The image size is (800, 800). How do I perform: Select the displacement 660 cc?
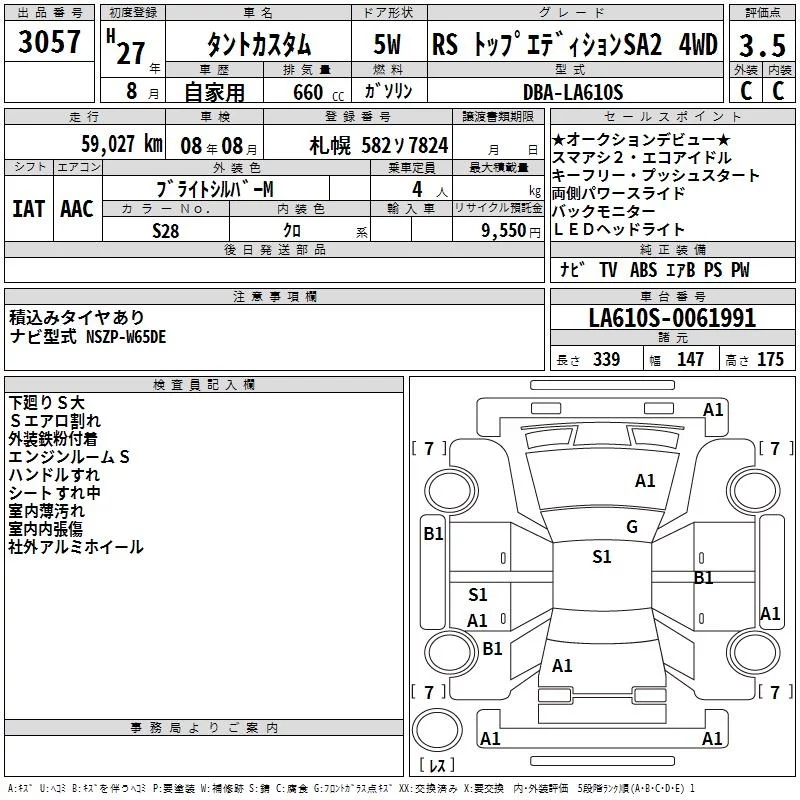point(318,92)
